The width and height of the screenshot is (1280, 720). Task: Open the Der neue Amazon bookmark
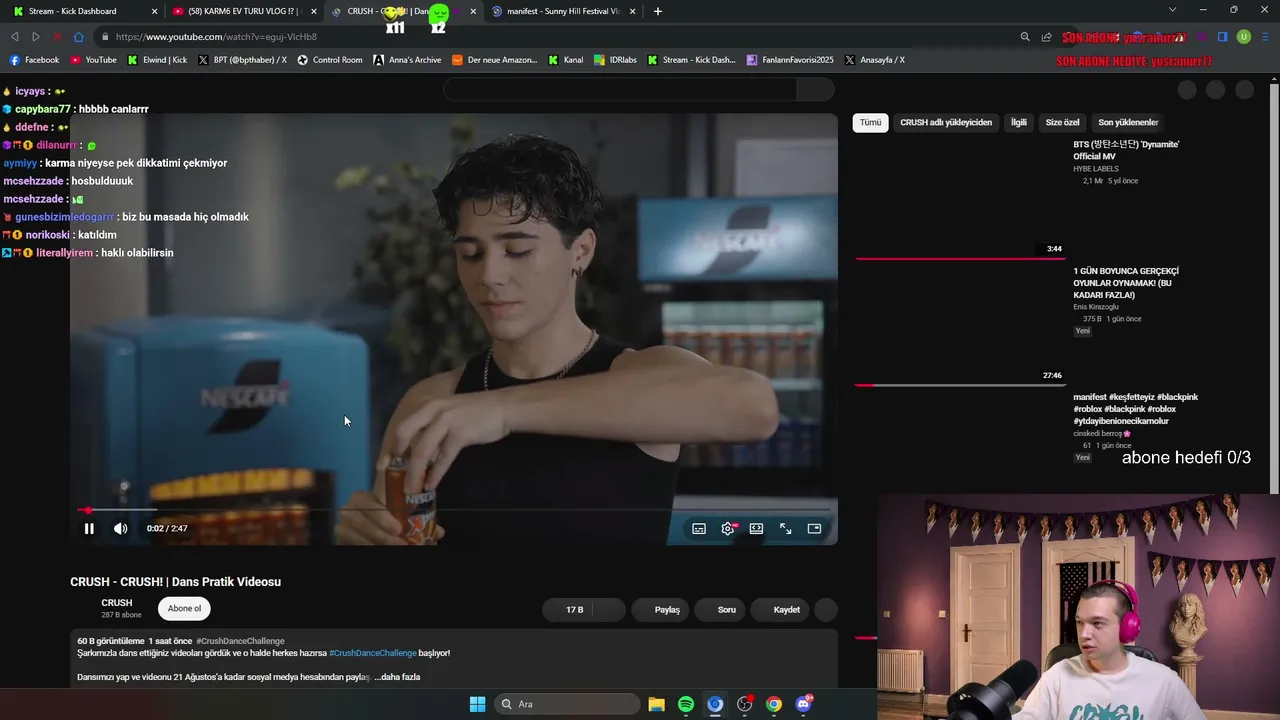click(x=495, y=60)
